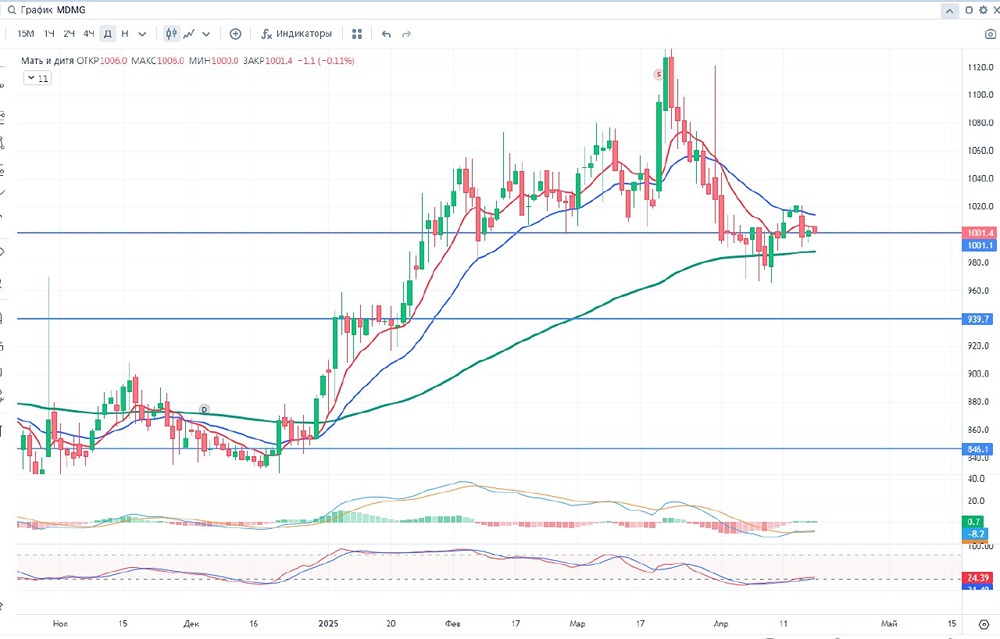Select the 15M timeframe
Viewport: 1000px width, 639px height.
pyautogui.click(x=26, y=34)
